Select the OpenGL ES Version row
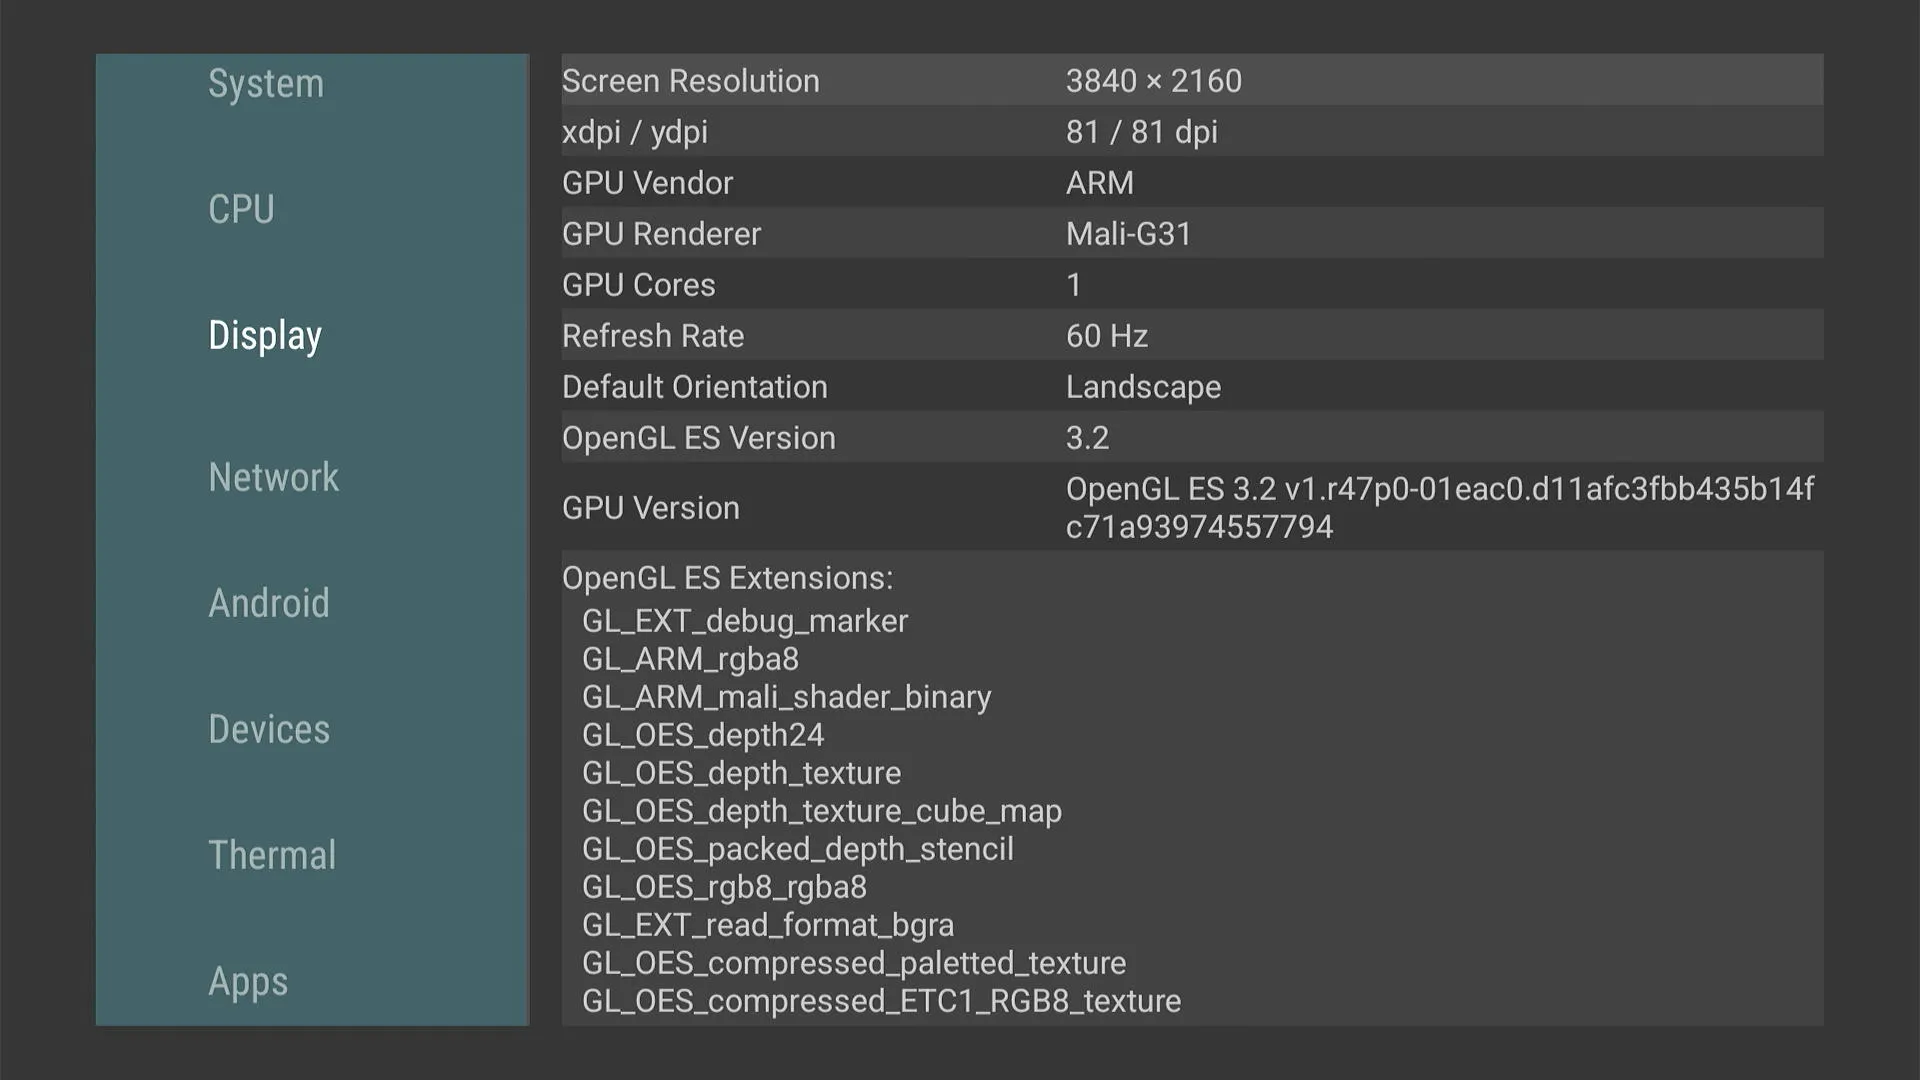The image size is (1920, 1080). [1190, 438]
